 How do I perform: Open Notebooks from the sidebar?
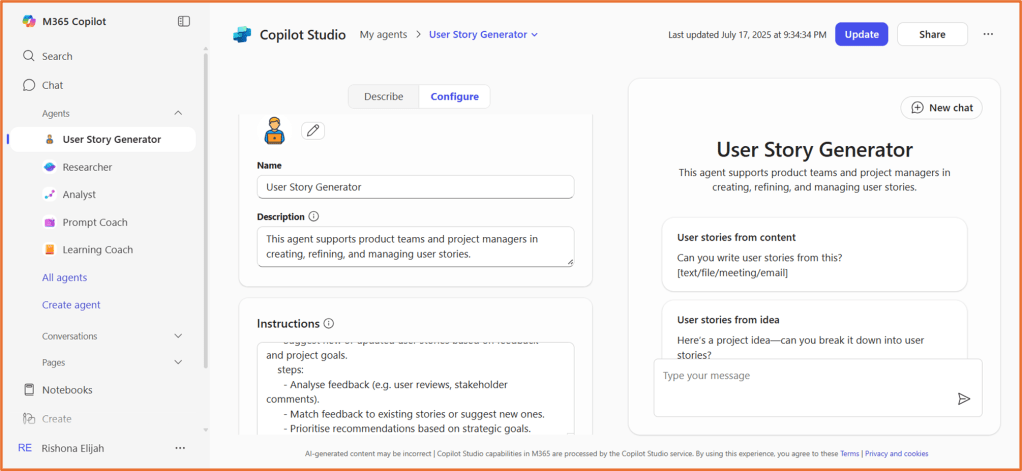[66, 390]
